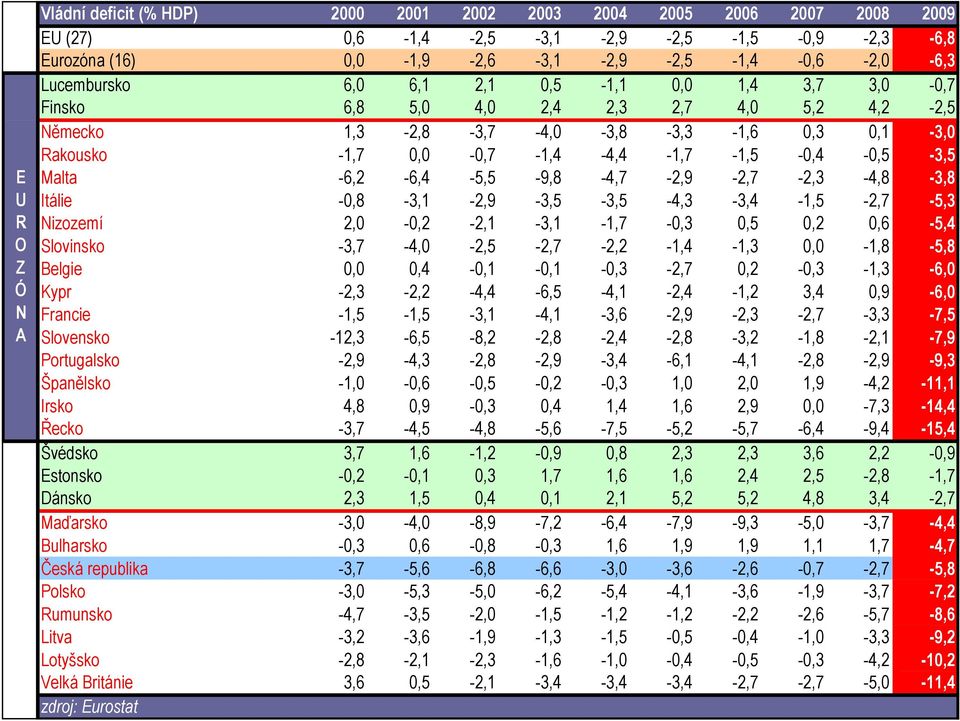Click Francie's 2009 value -7,5
The height and width of the screenshot is (721, 960).
pyautogui.click(x=942, y=315)
